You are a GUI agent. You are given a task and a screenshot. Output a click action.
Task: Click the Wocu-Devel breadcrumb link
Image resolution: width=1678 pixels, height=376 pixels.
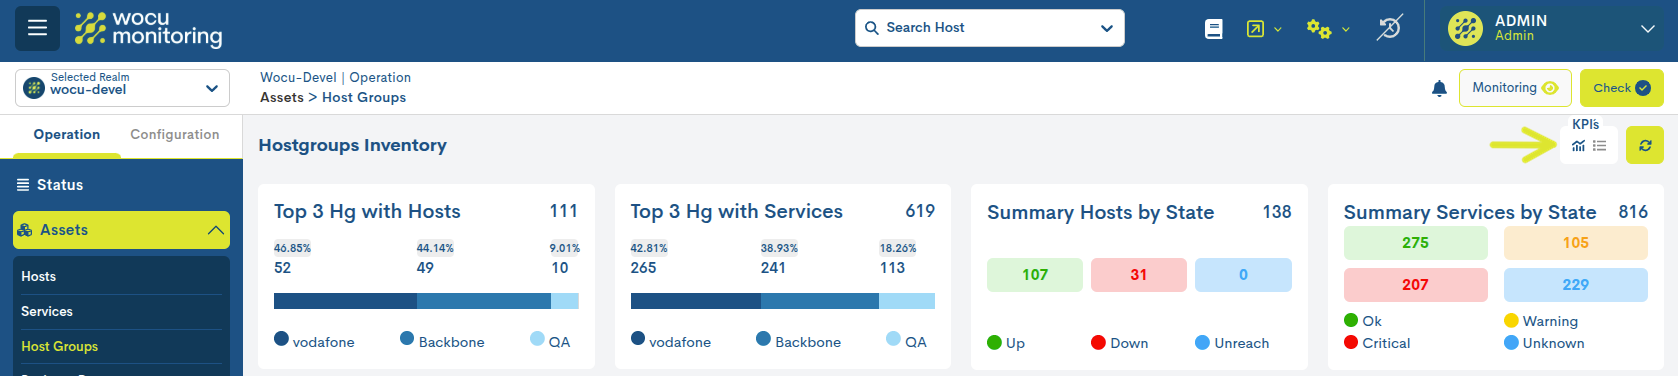tap(298, 78)
